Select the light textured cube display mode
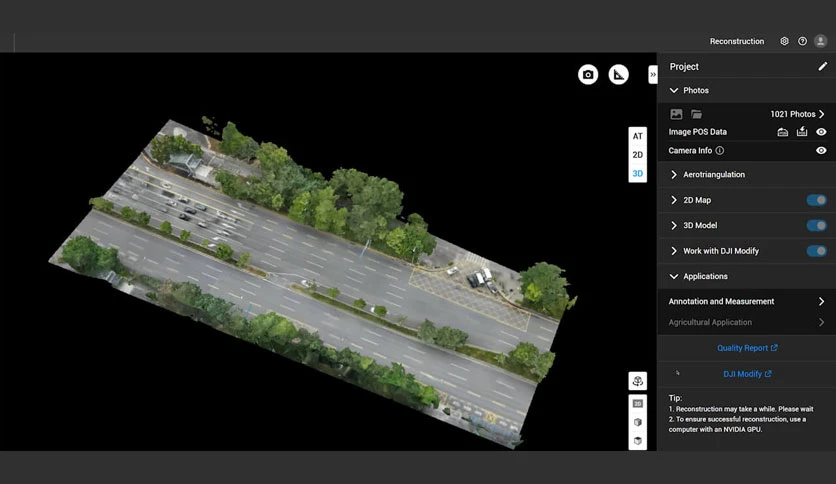Image resolution: width=836 pixels, height=484 pixels. point(638,422)
